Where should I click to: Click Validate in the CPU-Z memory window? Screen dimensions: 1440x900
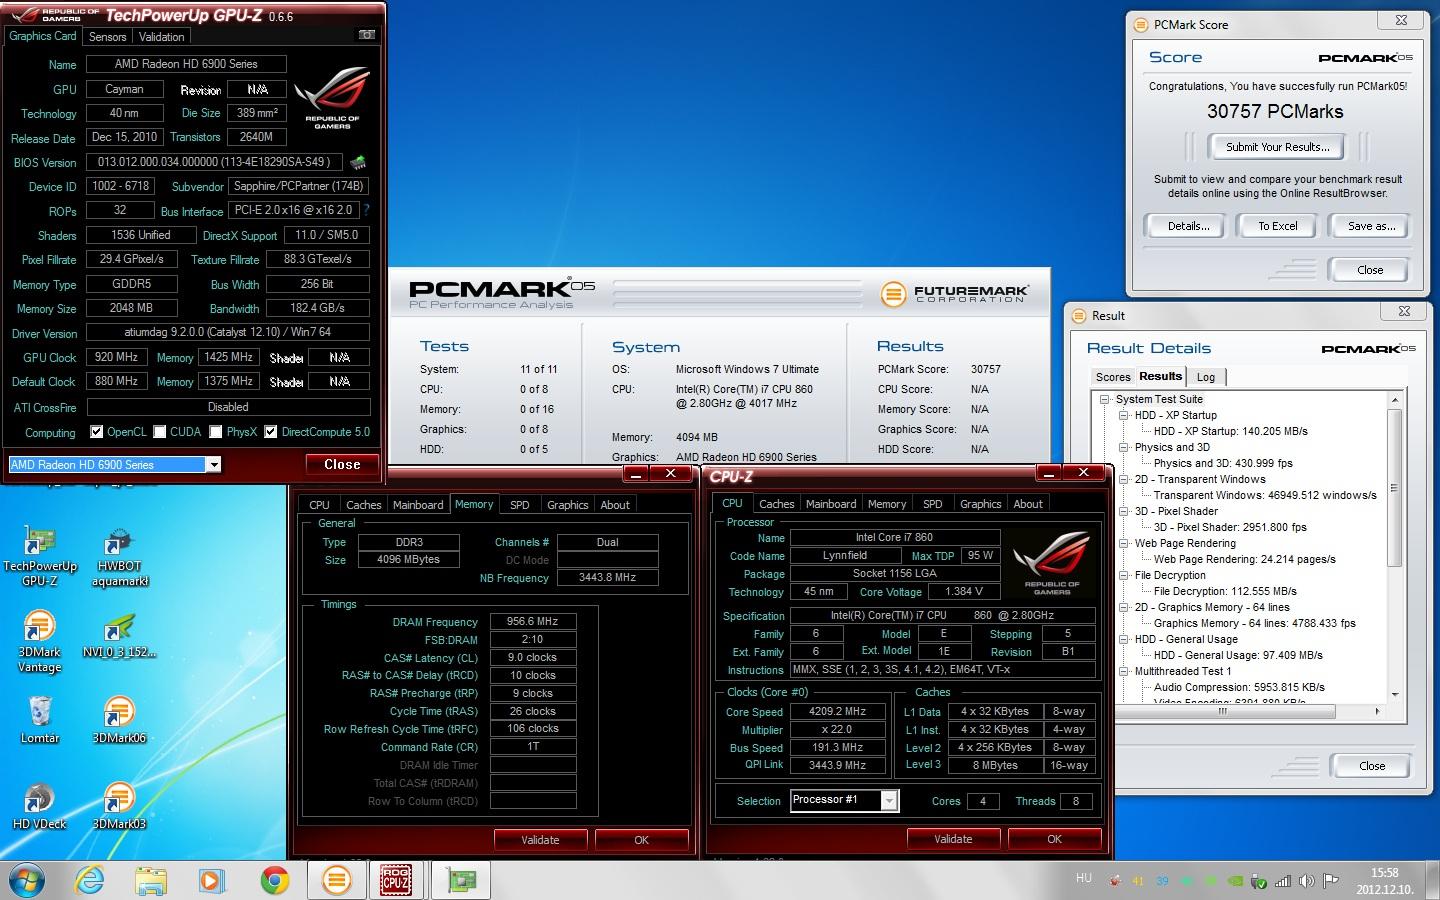540,840
